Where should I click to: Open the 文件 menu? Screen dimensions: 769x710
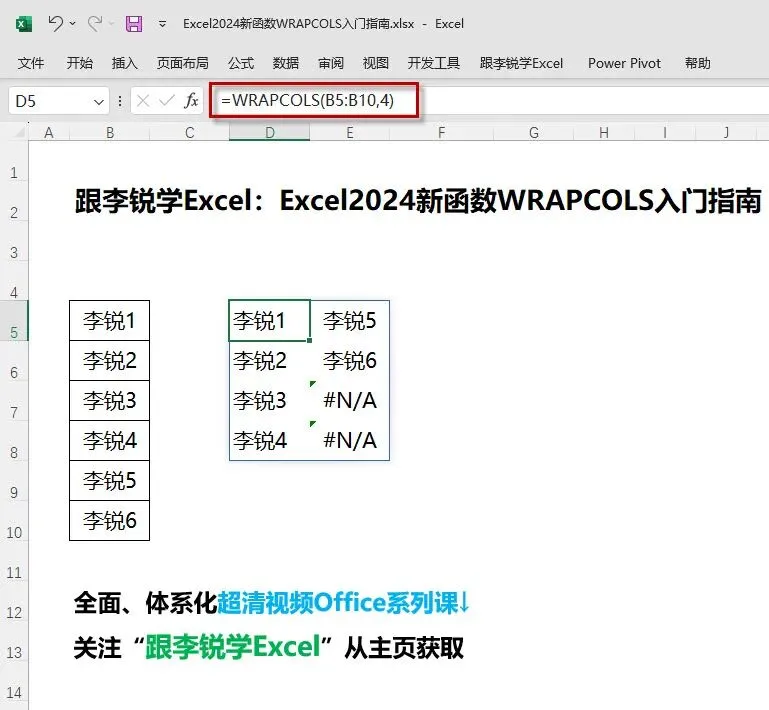pyautogui.click(x=31, y=63)
